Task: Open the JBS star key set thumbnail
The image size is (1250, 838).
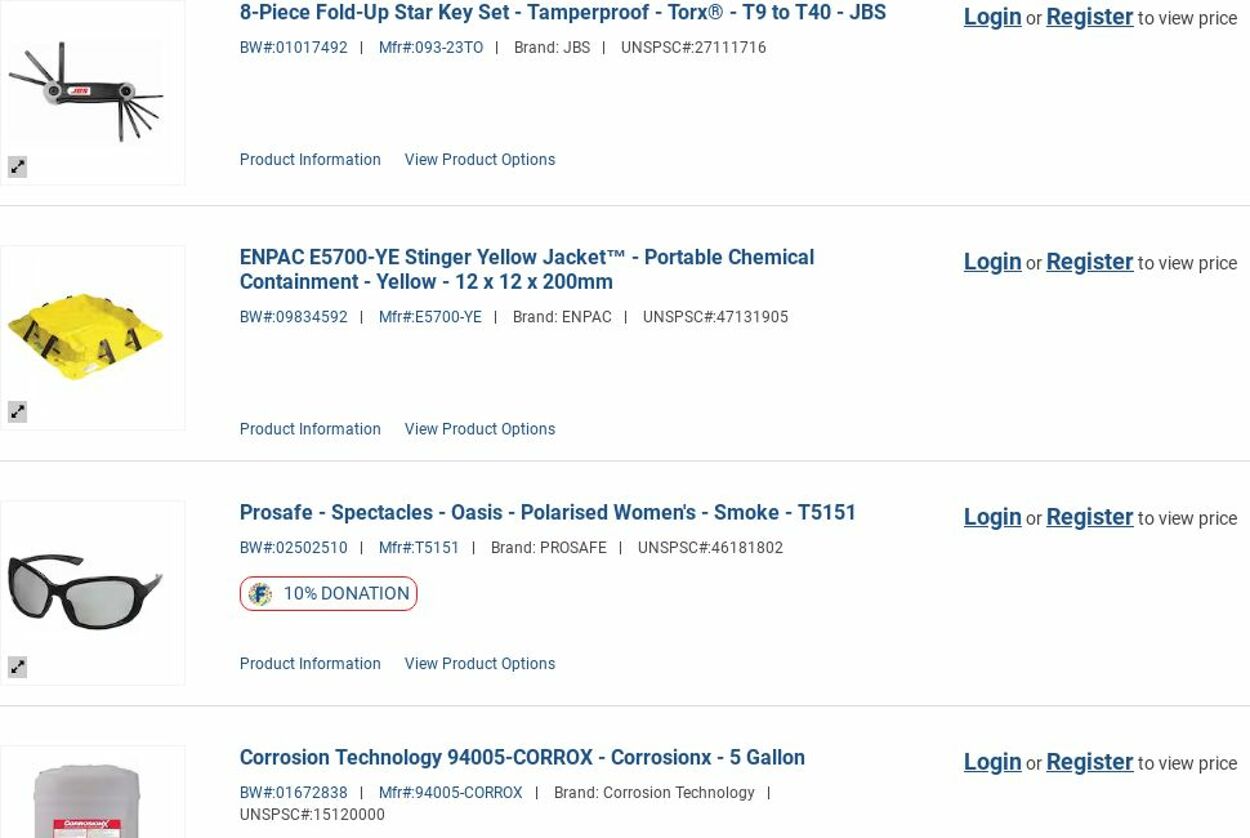Action: pos(86,92)
